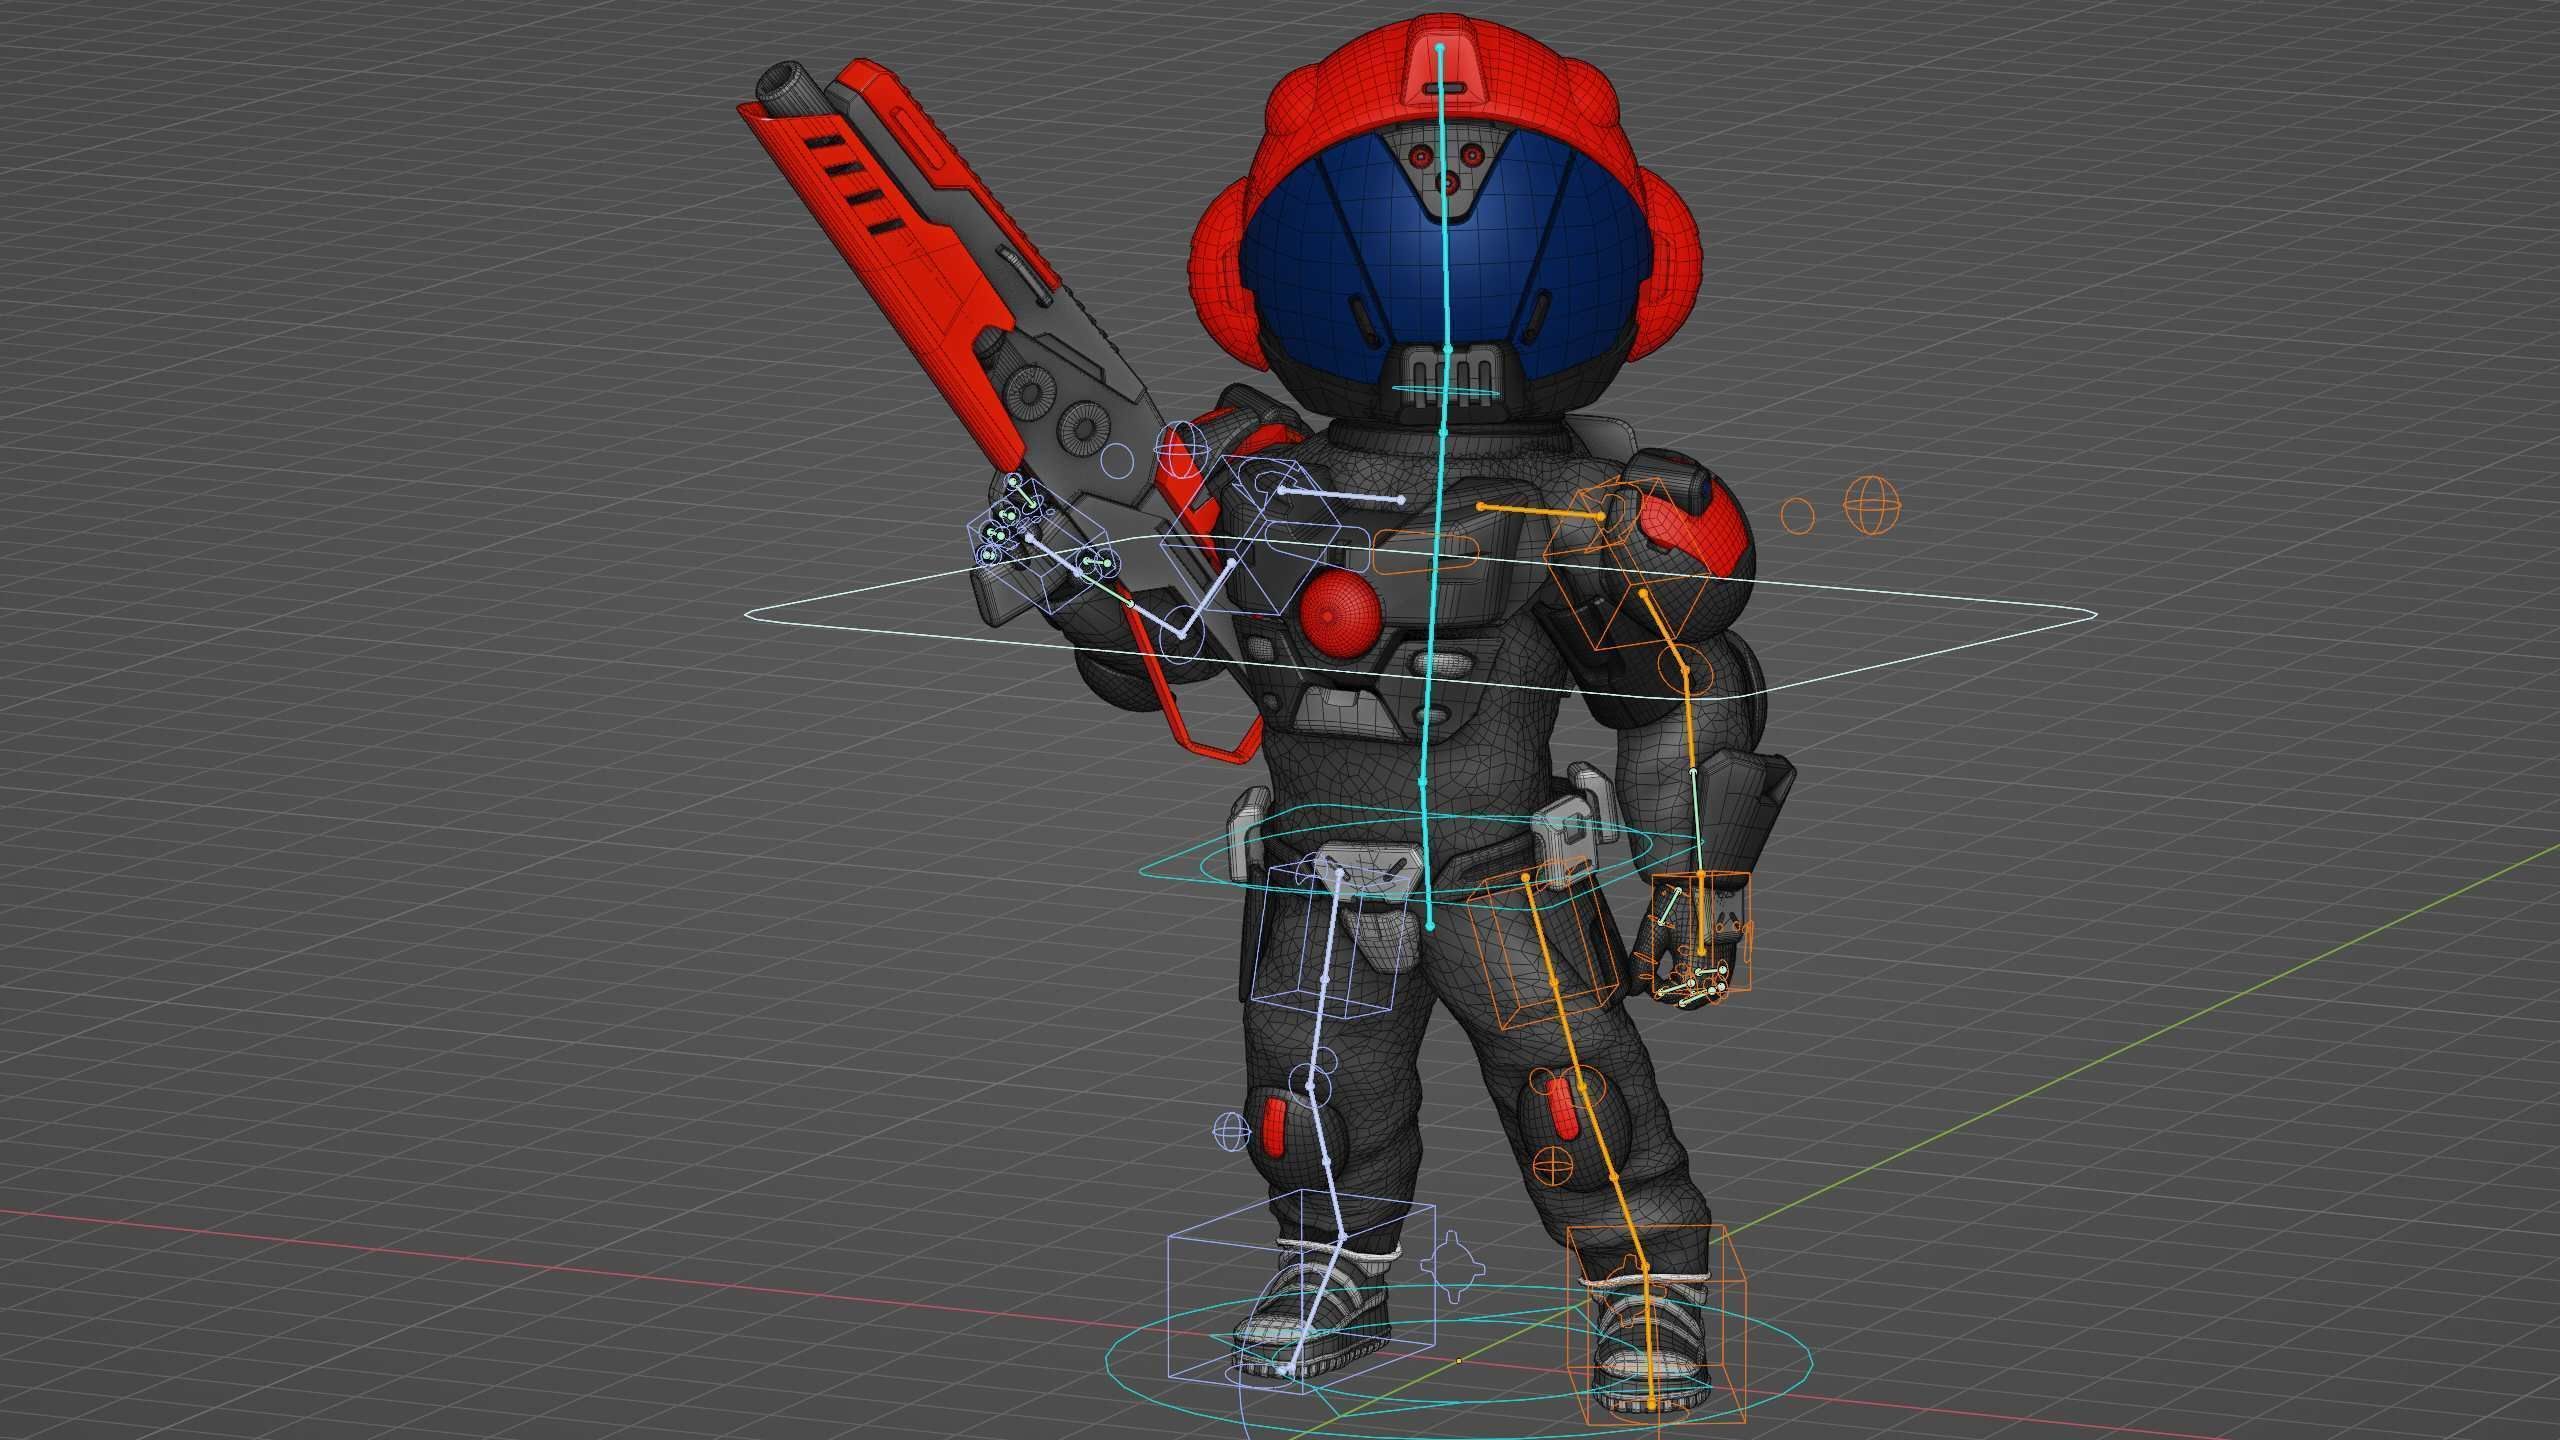The image size is (2560, 1440).
Task: Click the small orange circle beside the orange sphere
Action: [1798, 515]
